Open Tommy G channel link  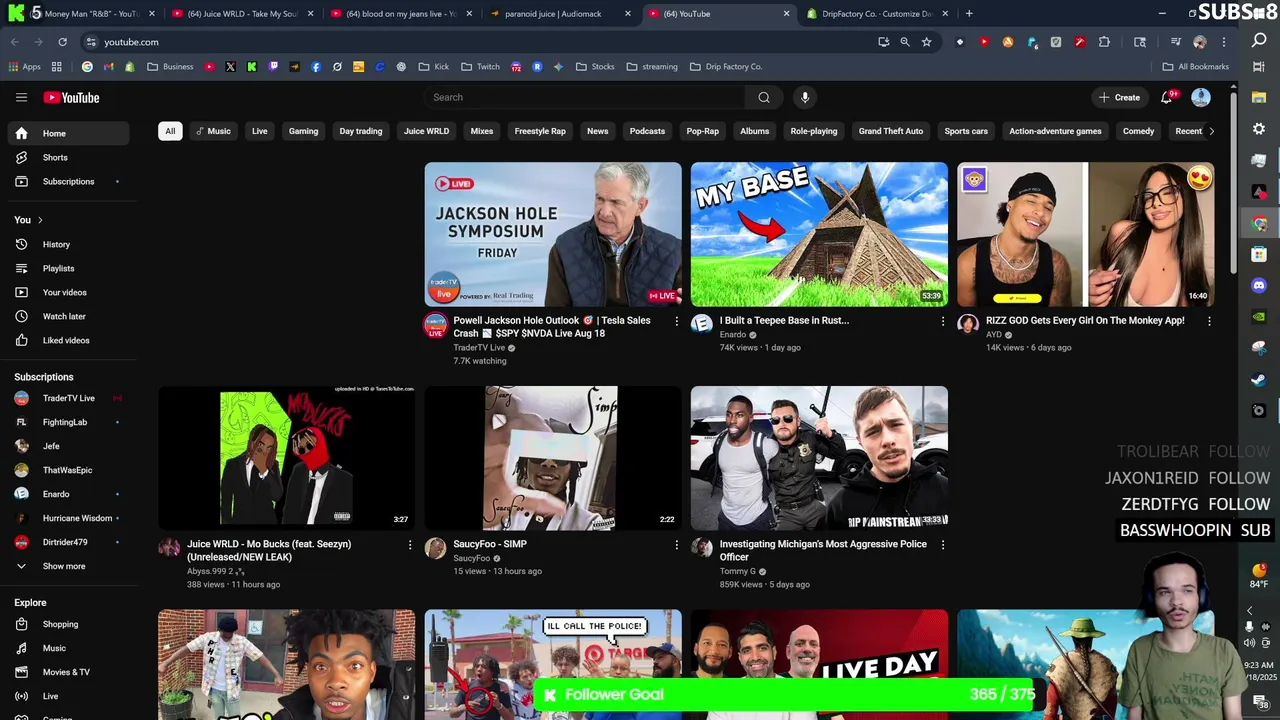tap(738, 572)
